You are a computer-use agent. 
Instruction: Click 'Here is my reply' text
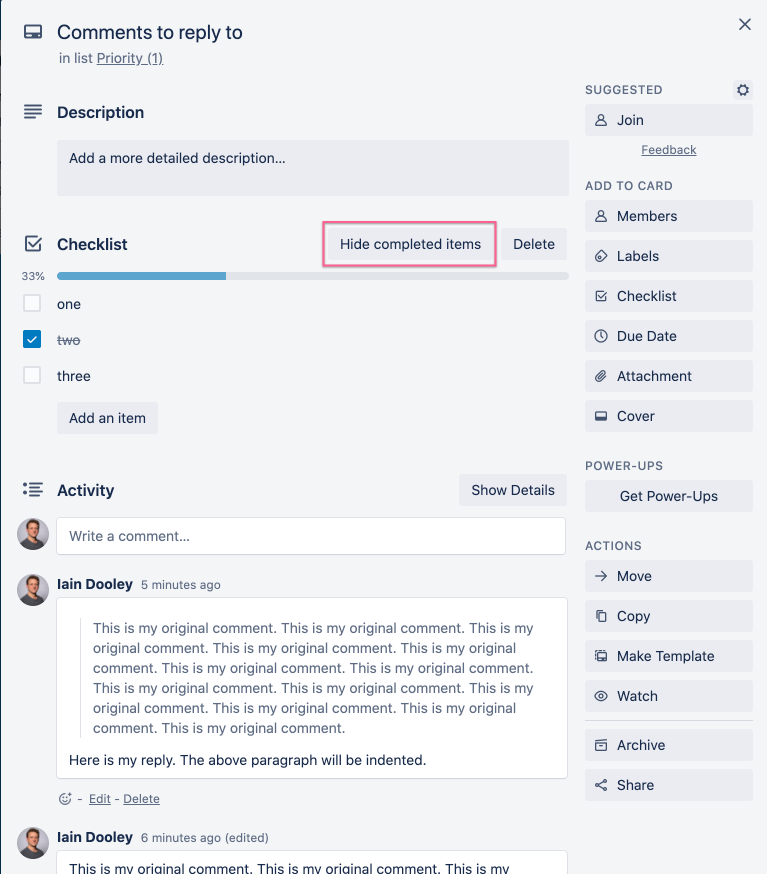click(247, 760)
